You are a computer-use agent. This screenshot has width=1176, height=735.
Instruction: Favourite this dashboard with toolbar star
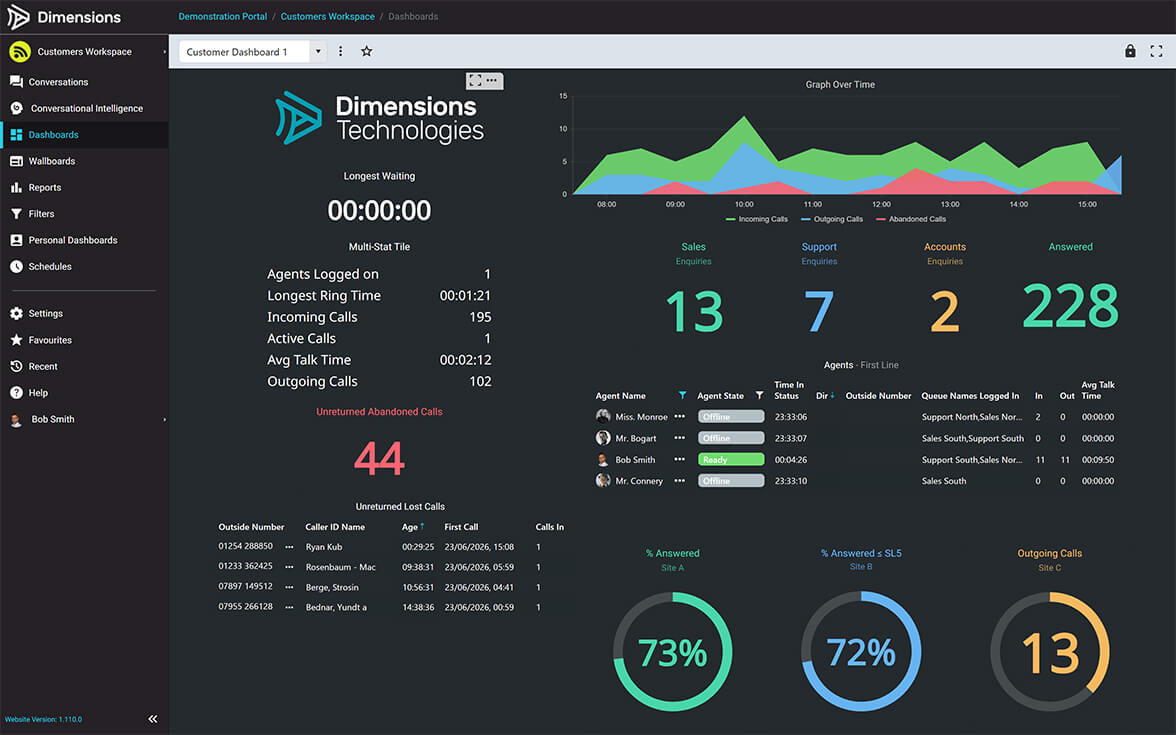[x=366, y=51]
